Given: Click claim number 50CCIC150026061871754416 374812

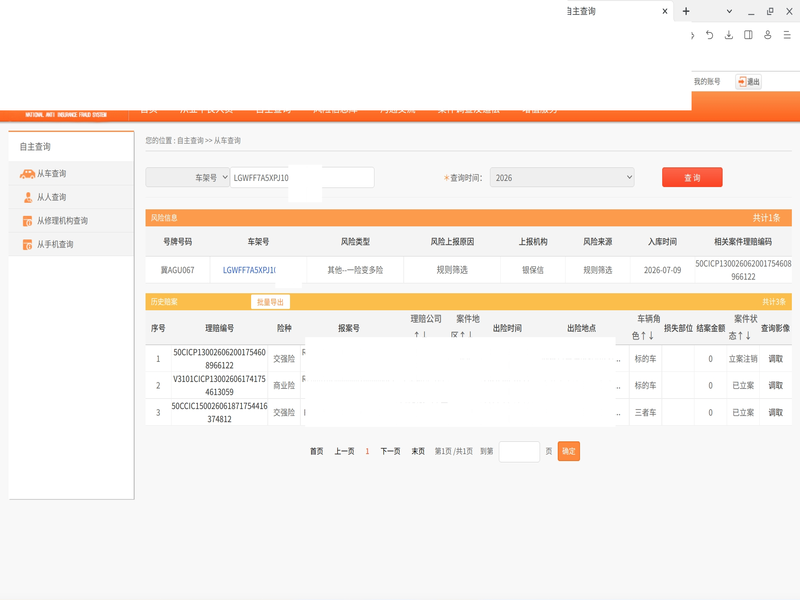Looking at the screenshot, I should (x=219, y=413).
